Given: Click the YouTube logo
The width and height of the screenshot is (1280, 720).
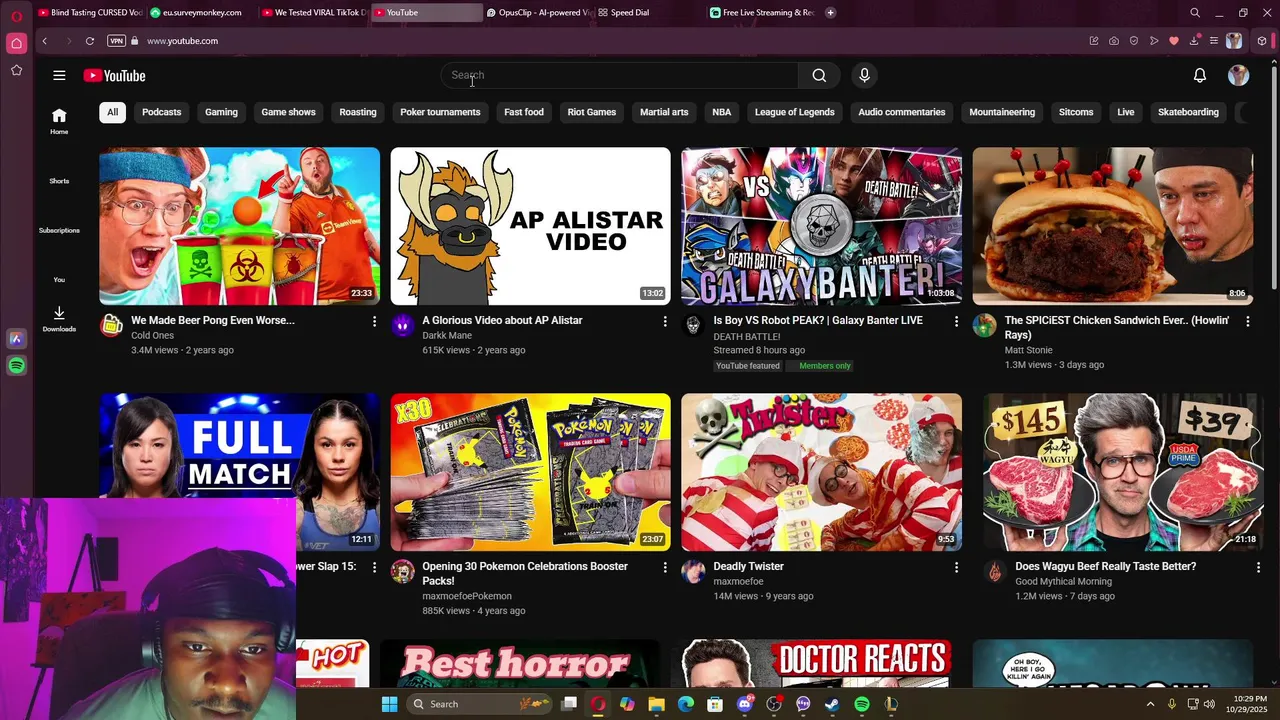Looking at the screenshot, I should (x=114, y=76).
